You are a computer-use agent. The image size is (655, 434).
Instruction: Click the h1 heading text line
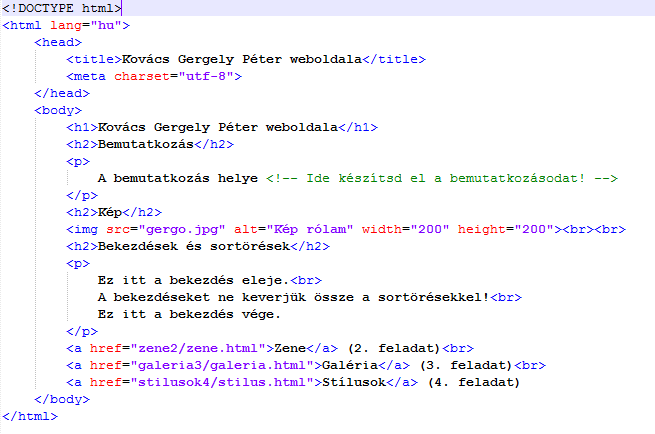221,127
